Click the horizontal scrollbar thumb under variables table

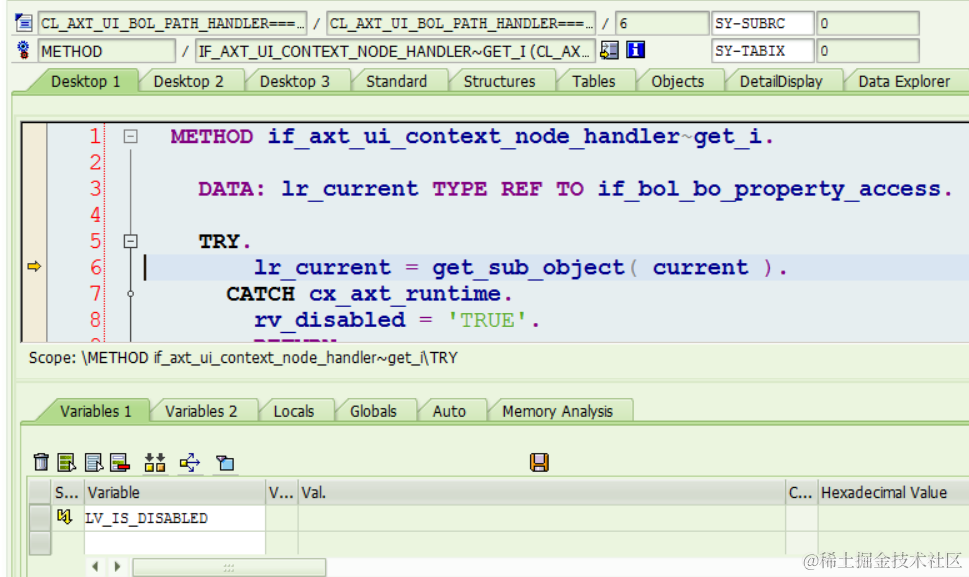click(x=229, y=566)
